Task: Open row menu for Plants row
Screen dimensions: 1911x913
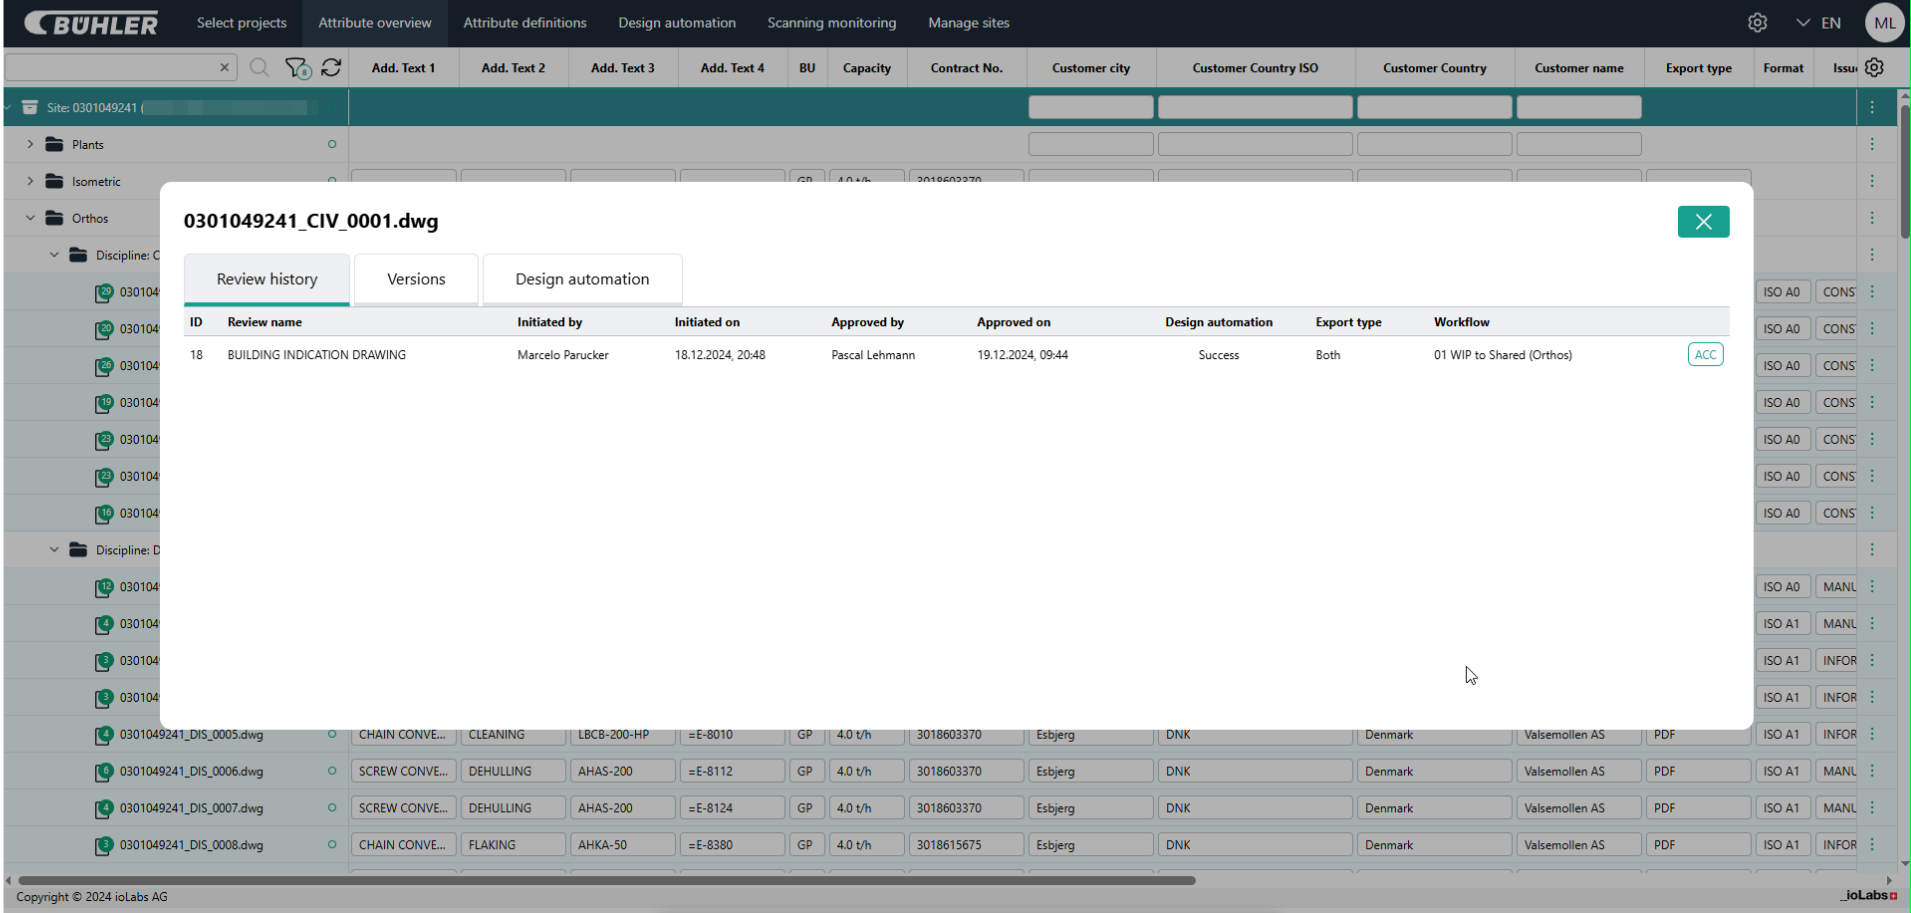Action: (1872, 144)
